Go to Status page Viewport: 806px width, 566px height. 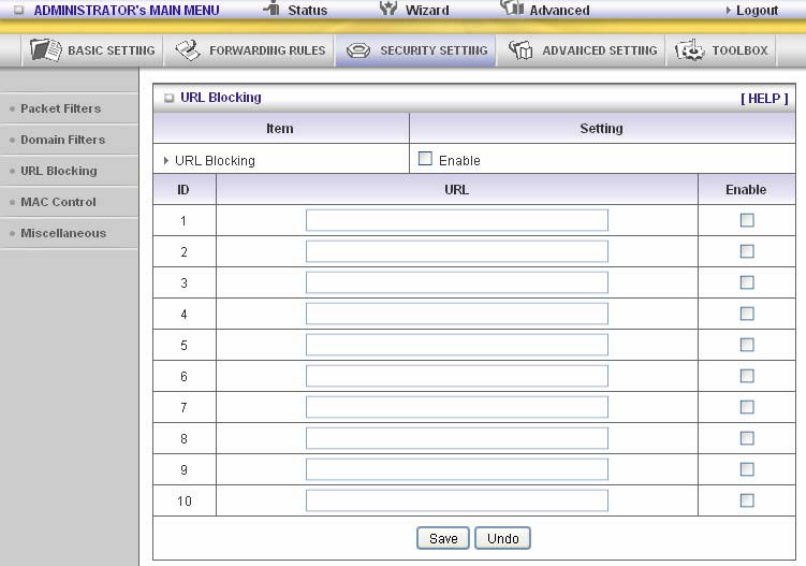(x=307, y=10)
